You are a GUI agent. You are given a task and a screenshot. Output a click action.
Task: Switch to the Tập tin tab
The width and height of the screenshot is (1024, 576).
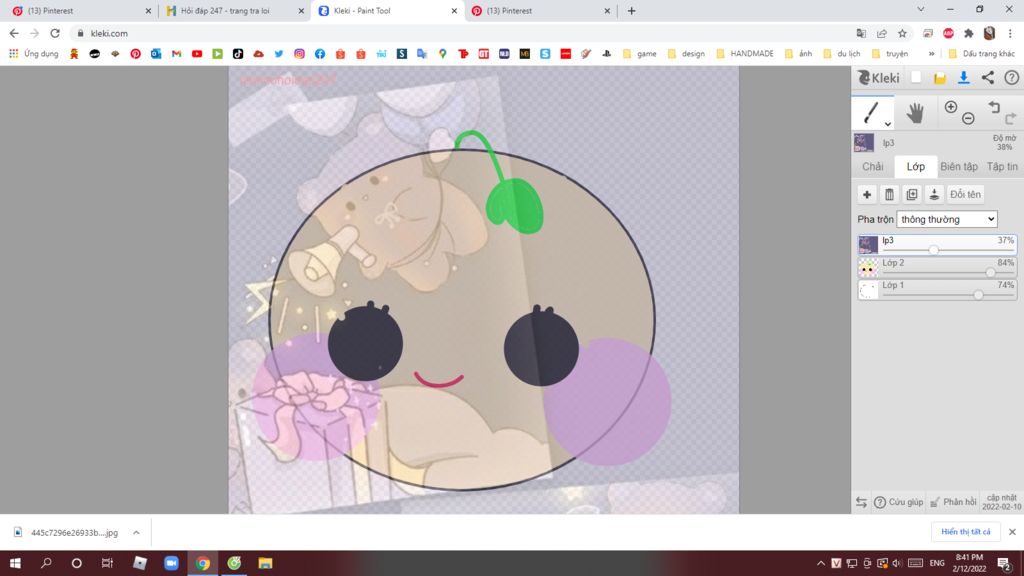tap(1002, 167)
